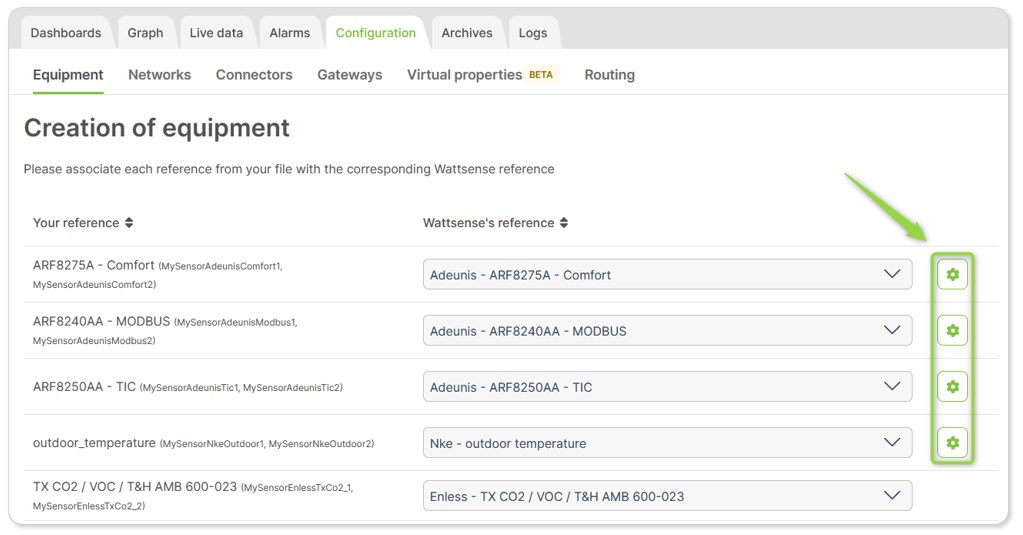Open the Alarms tab
Viewport: 1023px width, 535px height.
290,33
